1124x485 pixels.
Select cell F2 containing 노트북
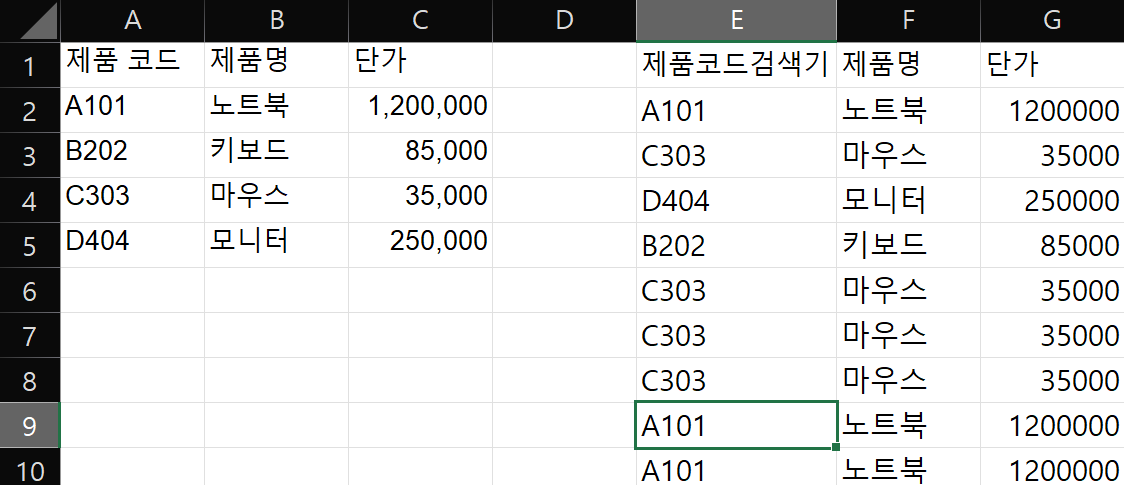pyautogui.click(x=908, y=110)
